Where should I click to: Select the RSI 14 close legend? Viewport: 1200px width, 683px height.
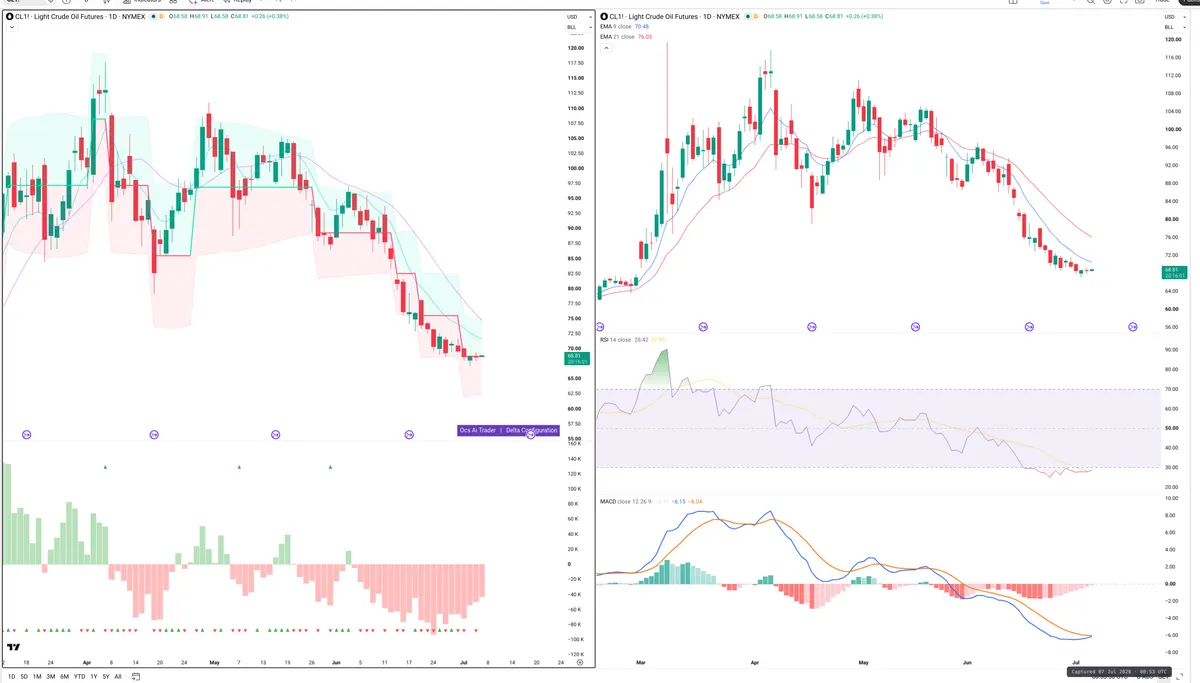click(617, 339)
